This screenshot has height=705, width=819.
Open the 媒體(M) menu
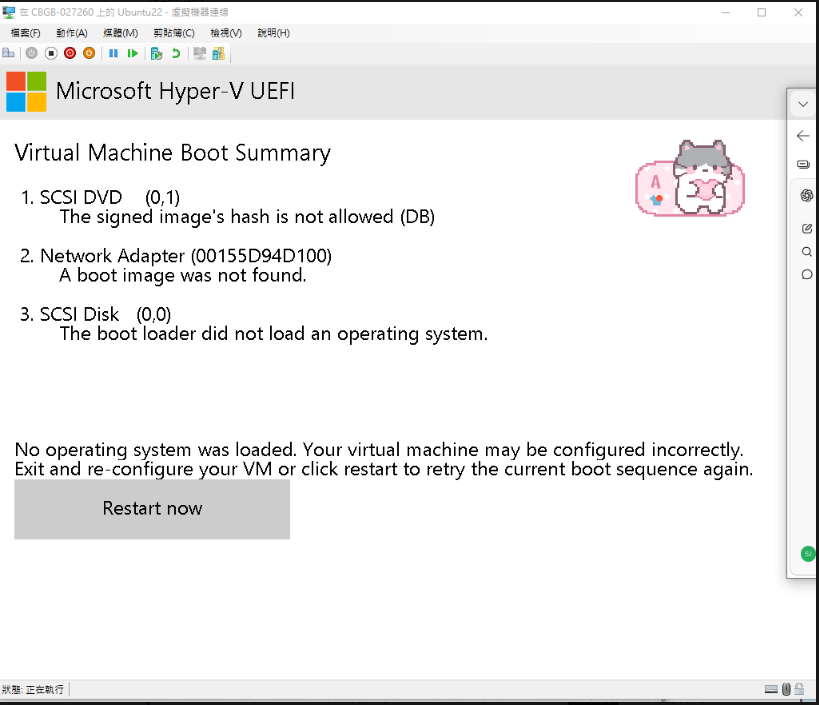point(121,33)
